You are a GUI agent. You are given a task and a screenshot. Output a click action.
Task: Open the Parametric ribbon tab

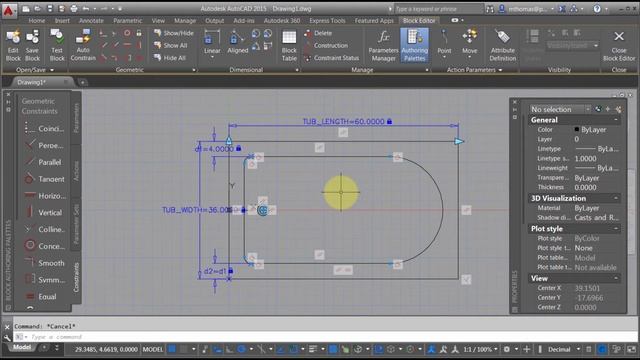click(128, 20)
